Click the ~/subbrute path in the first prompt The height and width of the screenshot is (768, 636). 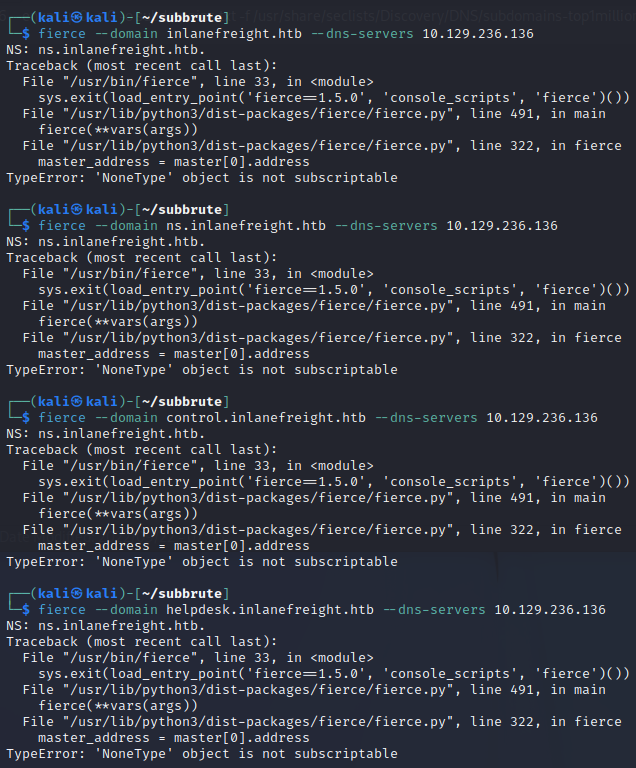[x=187, y=18]
